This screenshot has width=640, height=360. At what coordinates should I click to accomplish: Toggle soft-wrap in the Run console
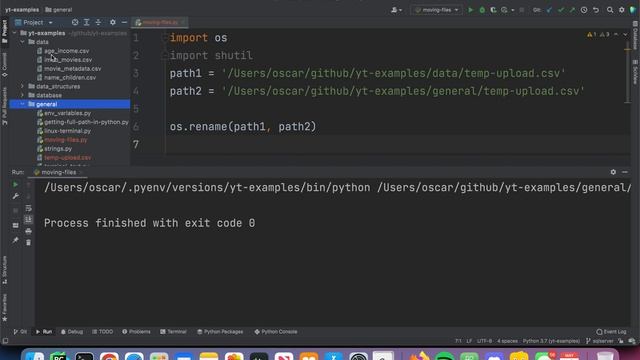tap(28, 209)
